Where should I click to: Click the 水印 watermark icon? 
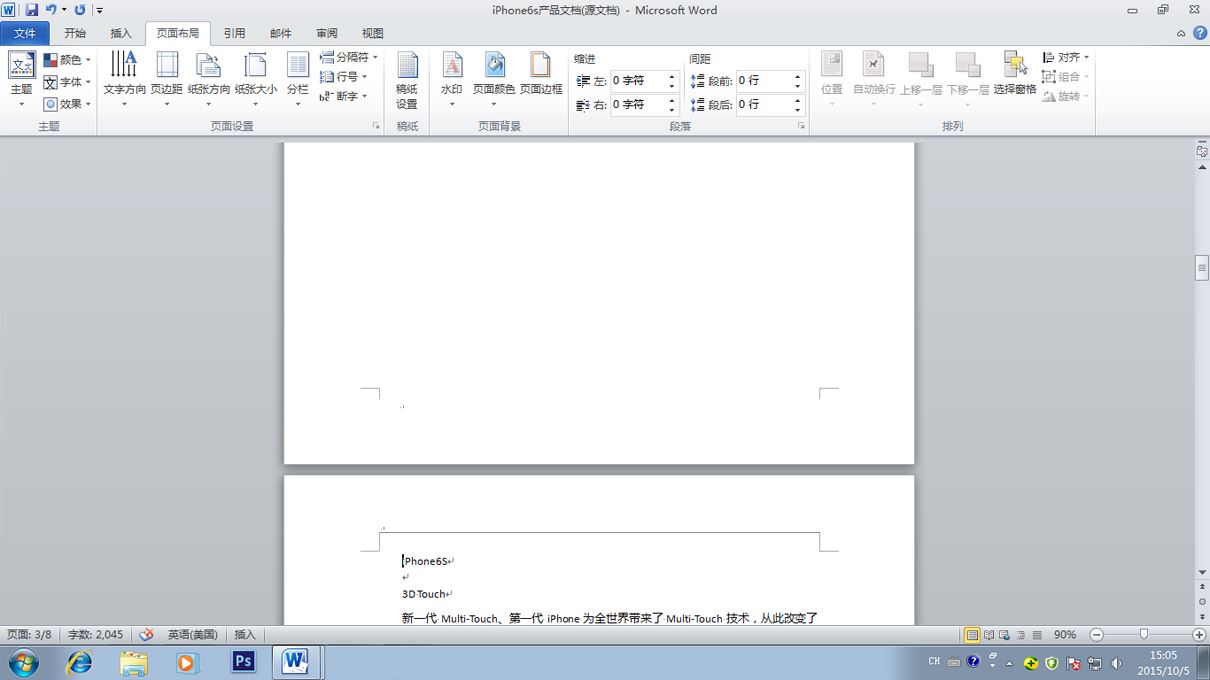(452, 65)
